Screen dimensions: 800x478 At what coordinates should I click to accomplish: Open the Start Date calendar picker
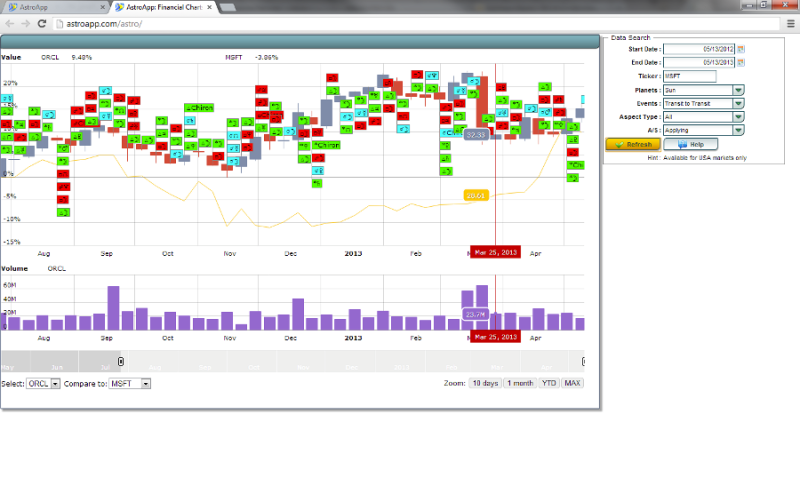click(741, 49)
